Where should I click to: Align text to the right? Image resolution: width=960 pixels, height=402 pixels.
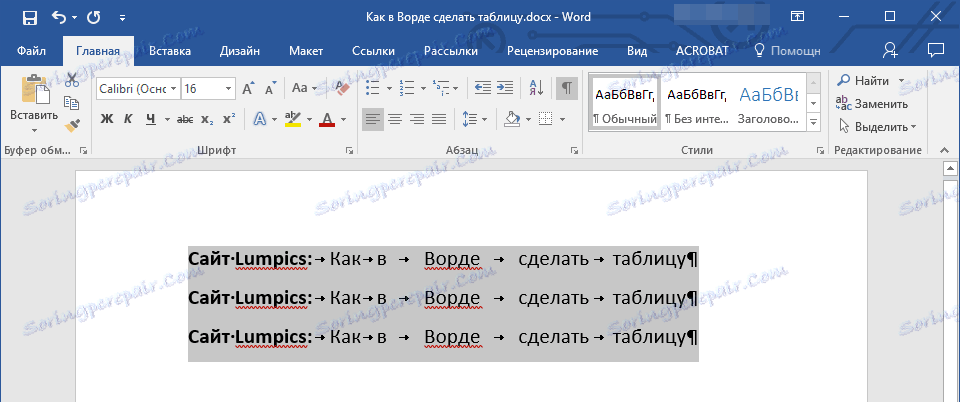[x=417, y=119]
